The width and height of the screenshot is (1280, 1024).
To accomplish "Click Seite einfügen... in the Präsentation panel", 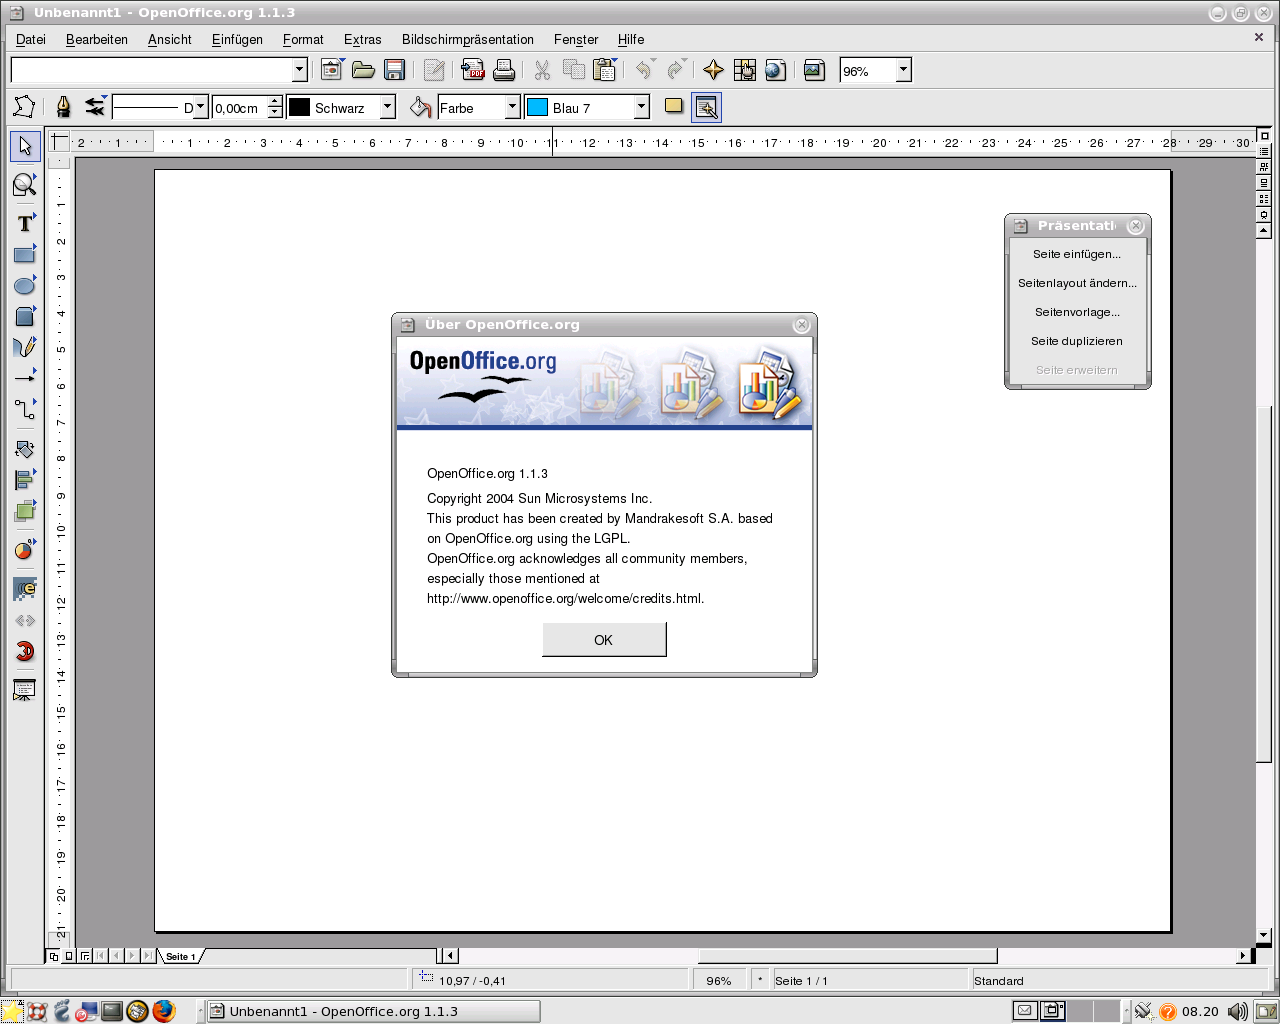I will pyautogui.click(x=1077, y=254).
